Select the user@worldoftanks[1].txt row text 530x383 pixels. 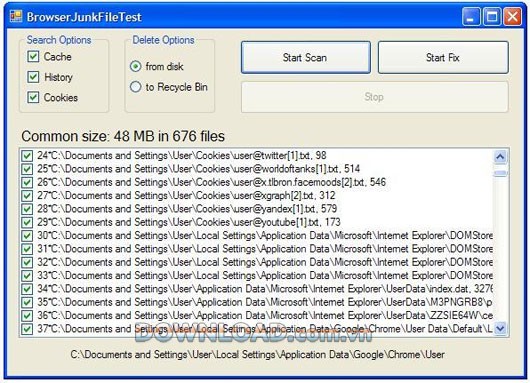tap(198, 169)
